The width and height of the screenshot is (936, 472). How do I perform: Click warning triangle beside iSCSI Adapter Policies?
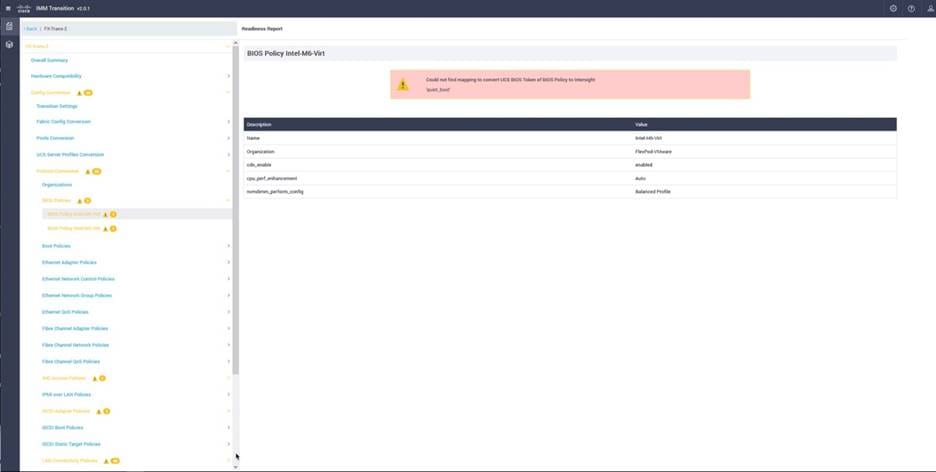[x=98, y=412]
